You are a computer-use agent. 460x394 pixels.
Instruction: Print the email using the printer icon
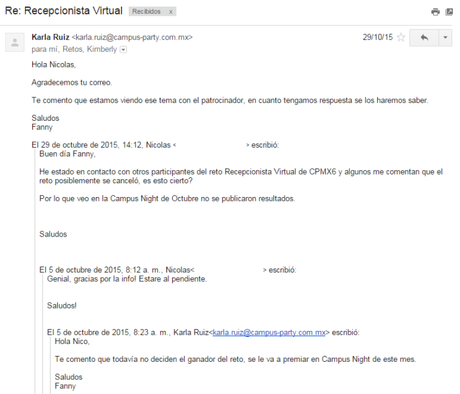pos(435,12)
